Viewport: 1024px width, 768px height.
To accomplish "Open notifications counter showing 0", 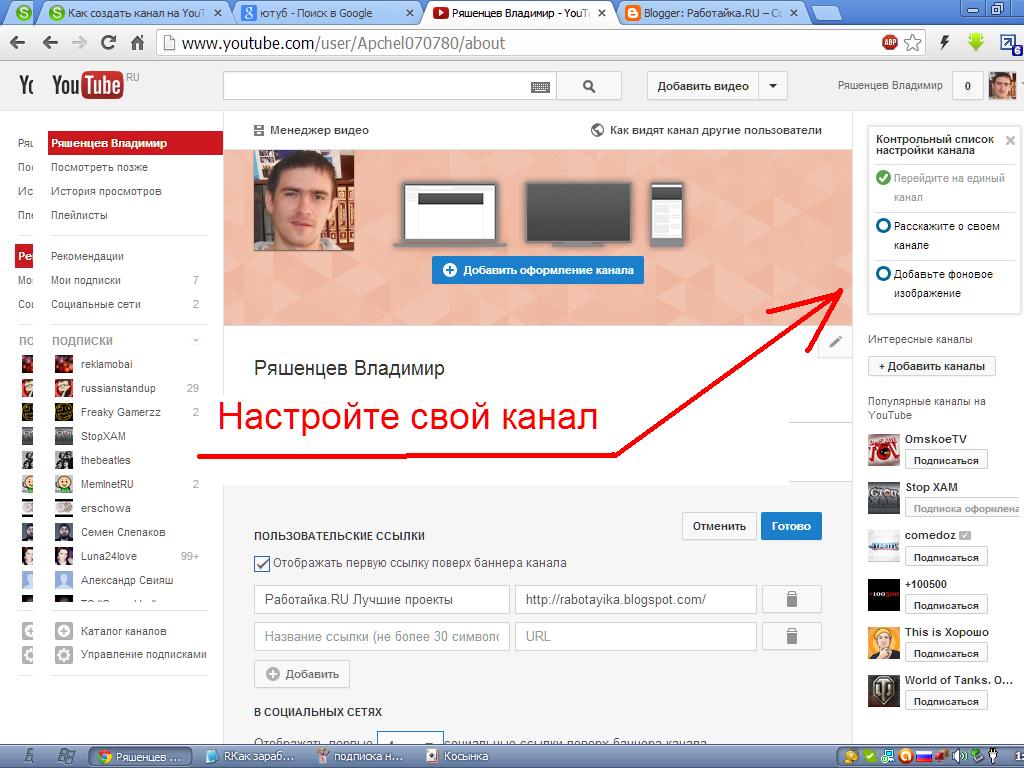I will [x=967, y=86].
